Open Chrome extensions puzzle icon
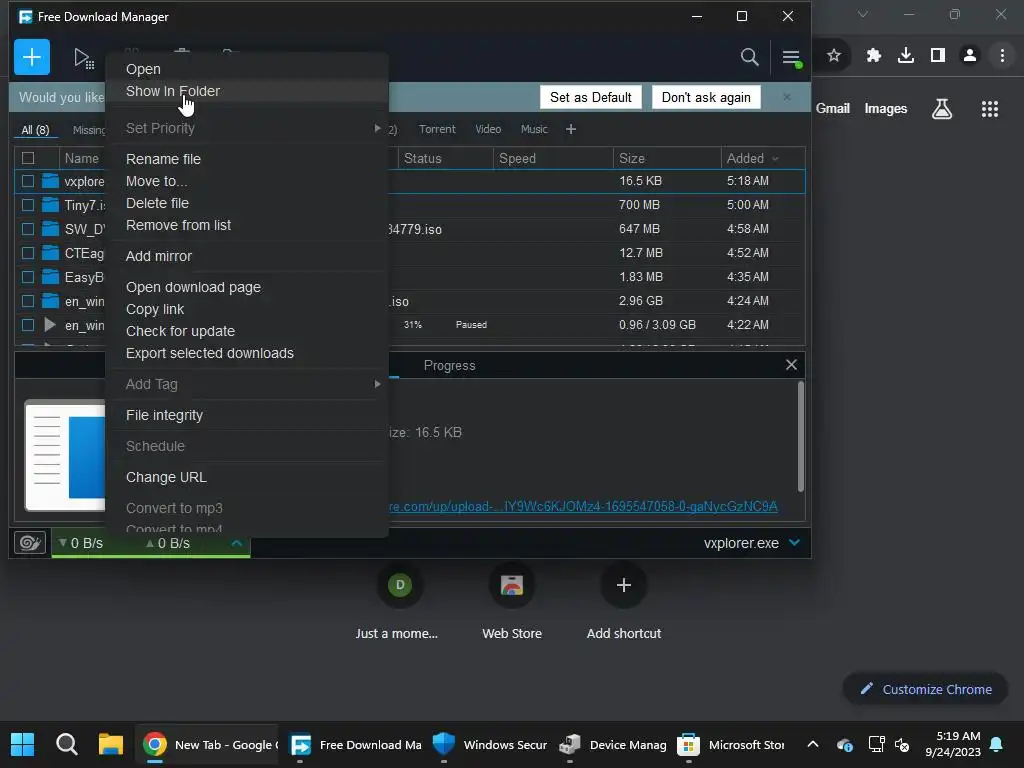This screenshot has height=768, width=1024. click(x=873, y=56)
